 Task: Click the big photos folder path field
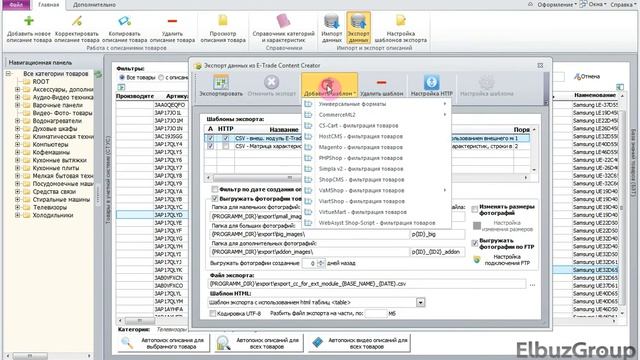(x=310, y=234)
